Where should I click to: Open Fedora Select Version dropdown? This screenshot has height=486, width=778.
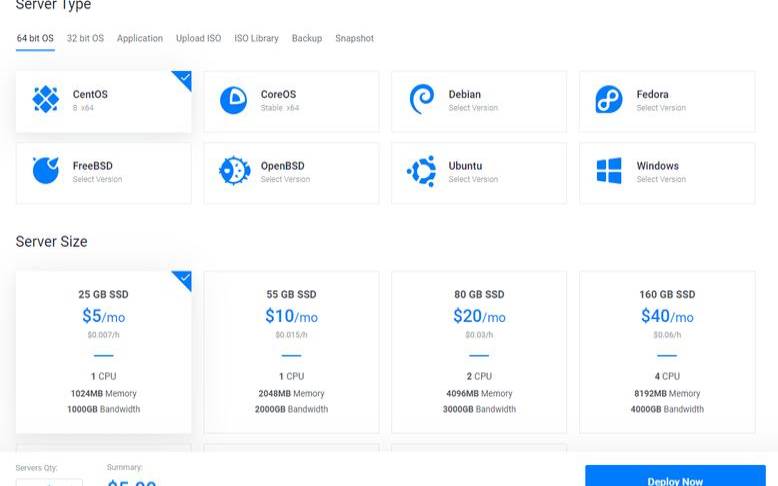(x=661, y=108)
